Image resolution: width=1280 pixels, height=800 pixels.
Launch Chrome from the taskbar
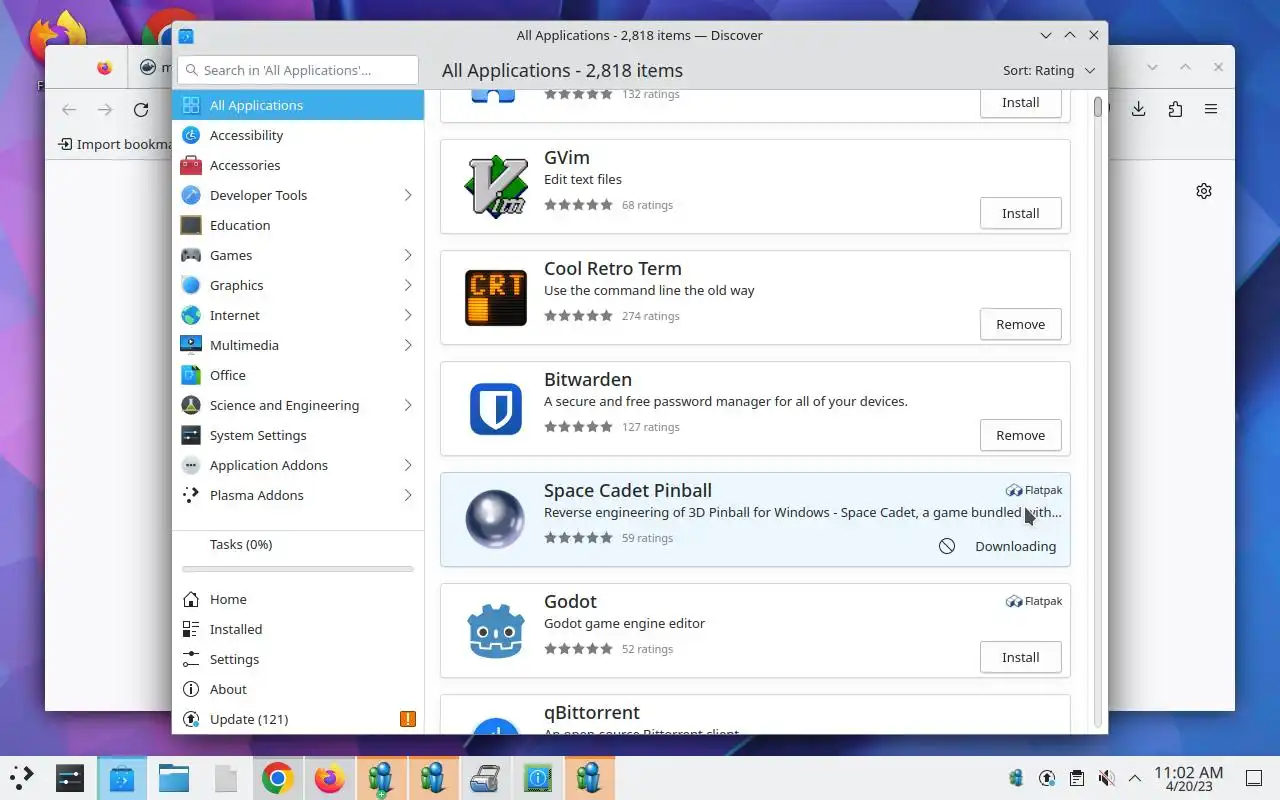(277, 777)
